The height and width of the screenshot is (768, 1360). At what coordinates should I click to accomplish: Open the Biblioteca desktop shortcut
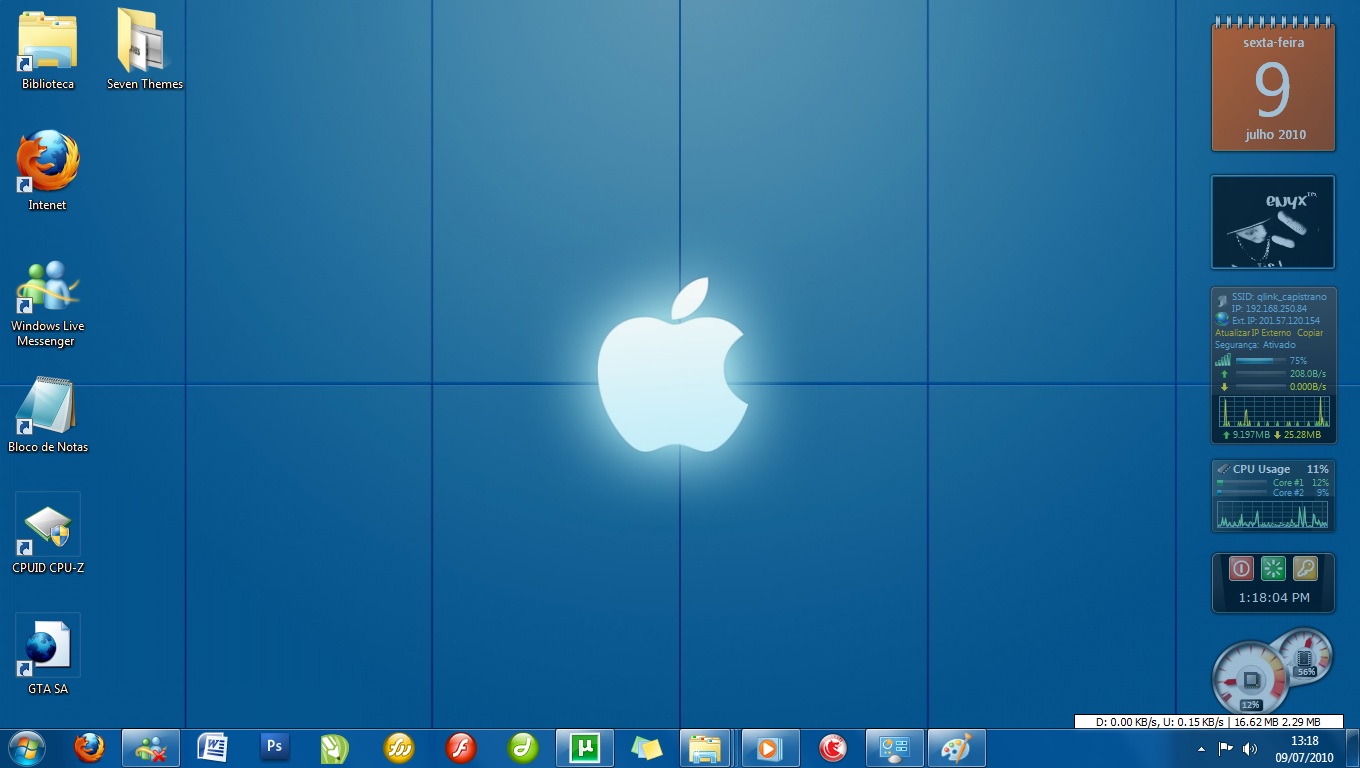47,50
